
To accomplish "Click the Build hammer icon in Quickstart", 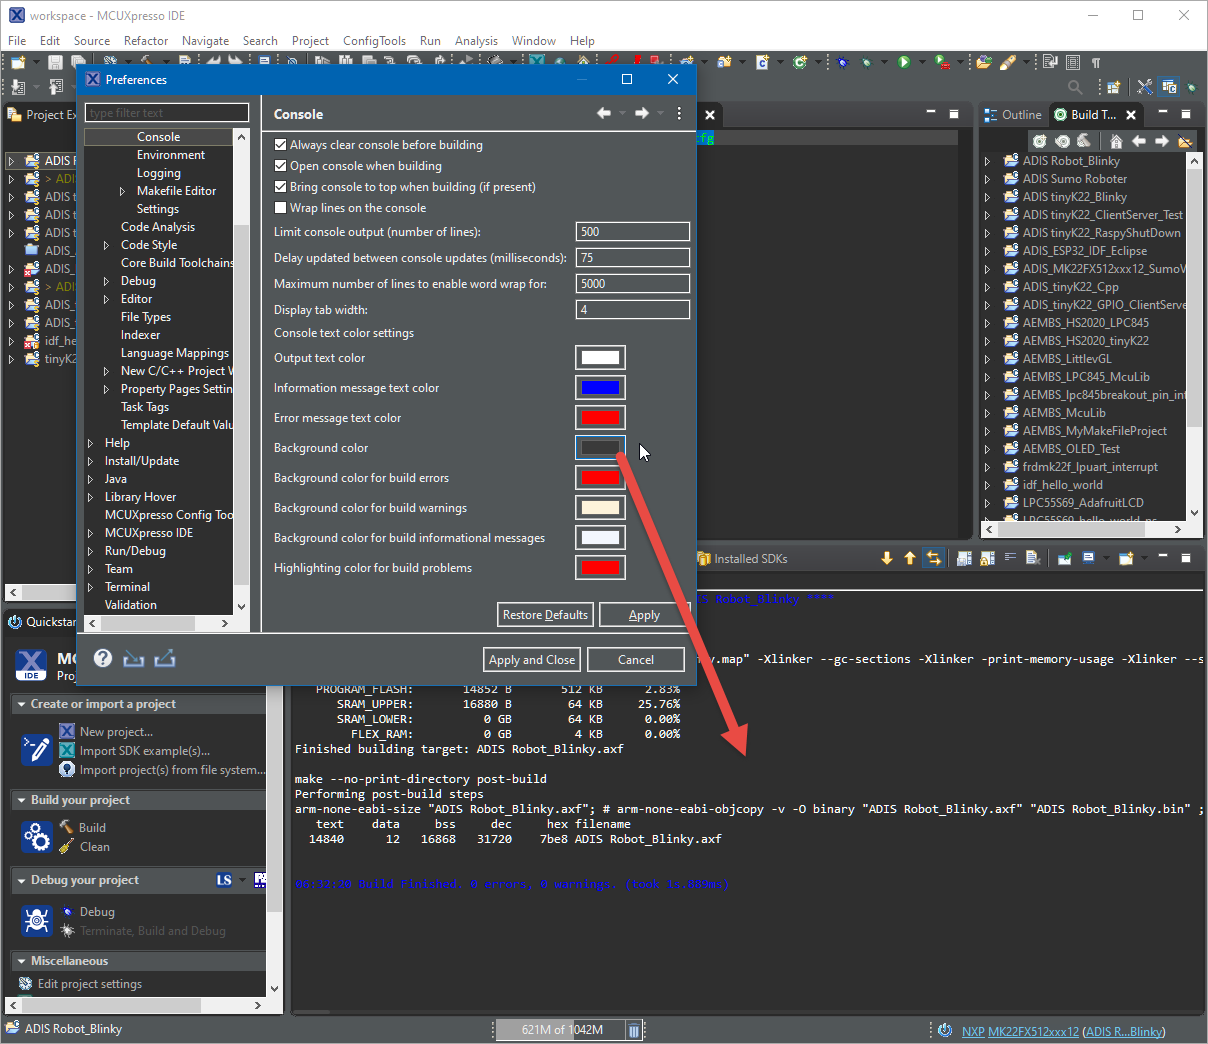I will click(67, 827).
